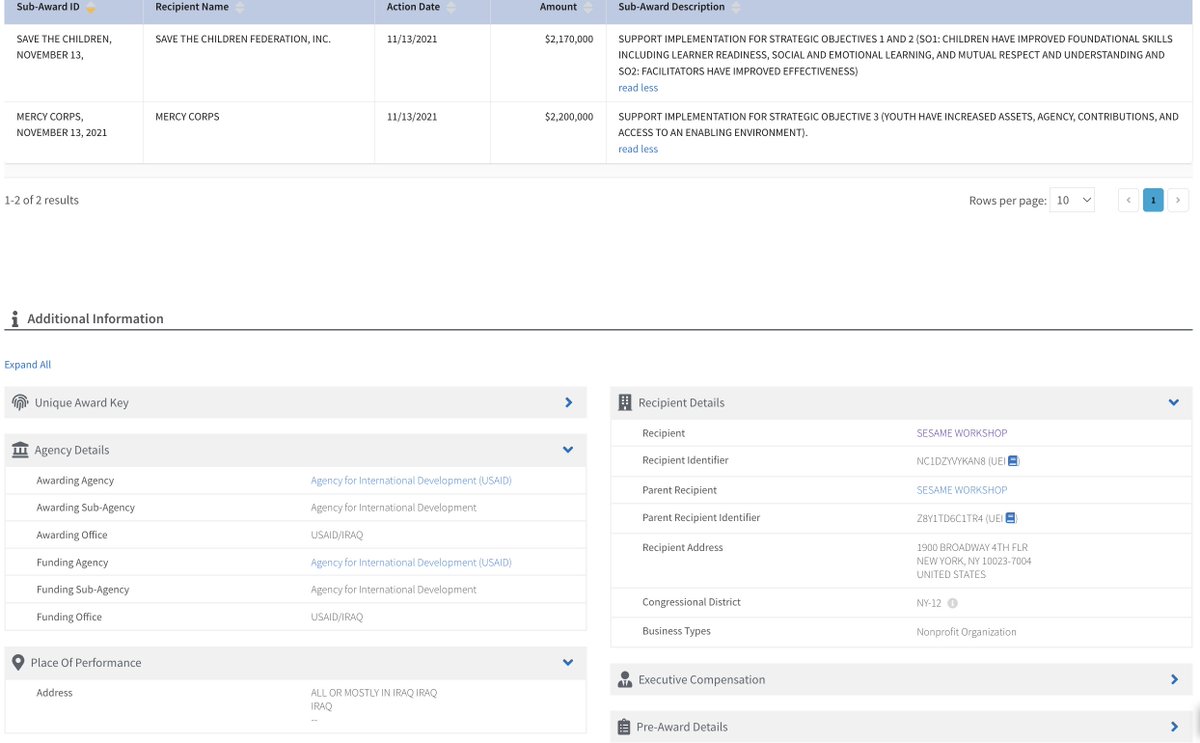Image resolution: width=1200 pixels, height=743 pixels.
Task: Sort by Sub-Award Description column arrows
Action: [x=737, y=8]
